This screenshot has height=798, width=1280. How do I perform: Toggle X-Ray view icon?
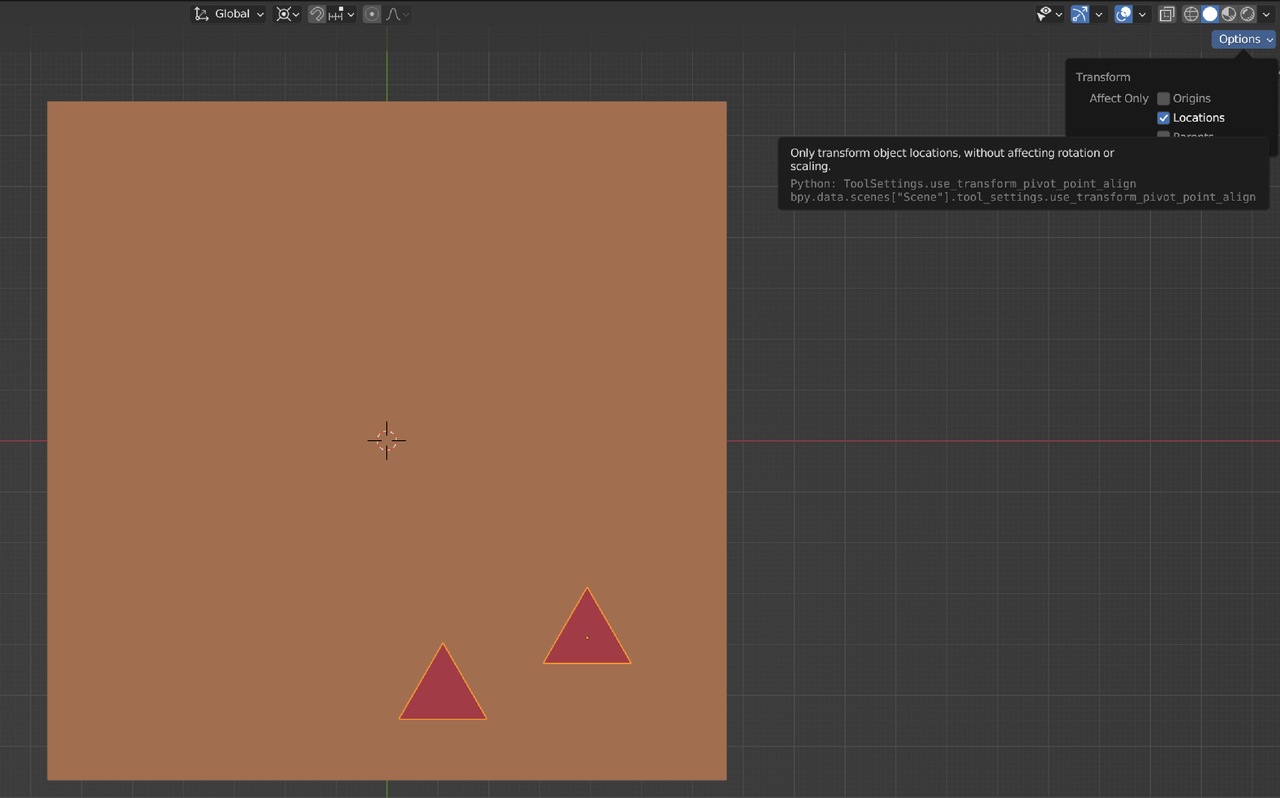1167,14
